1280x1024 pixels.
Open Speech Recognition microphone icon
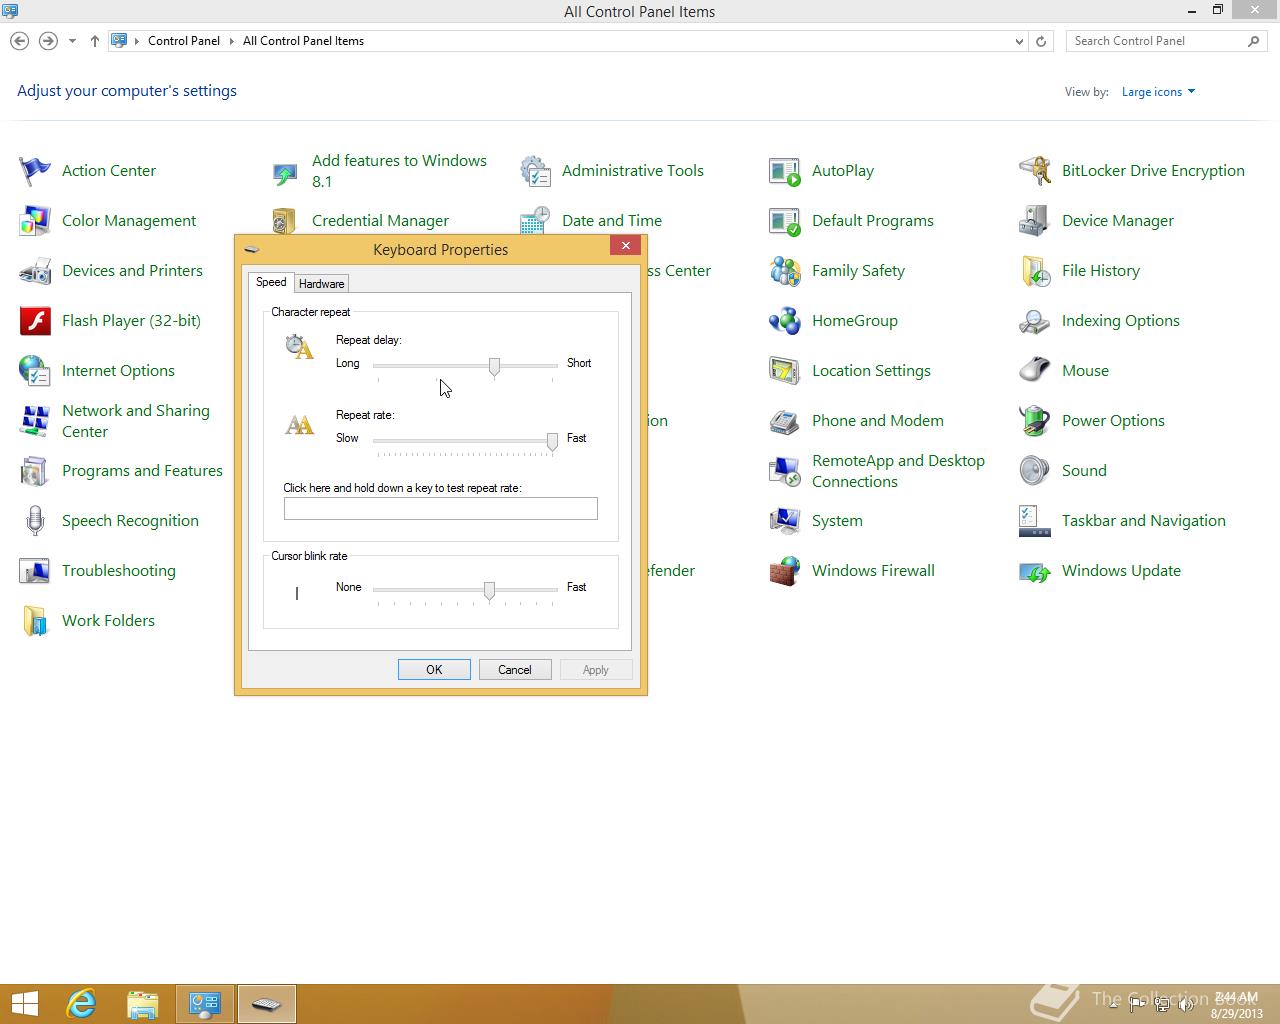click(x=35, y=521)
